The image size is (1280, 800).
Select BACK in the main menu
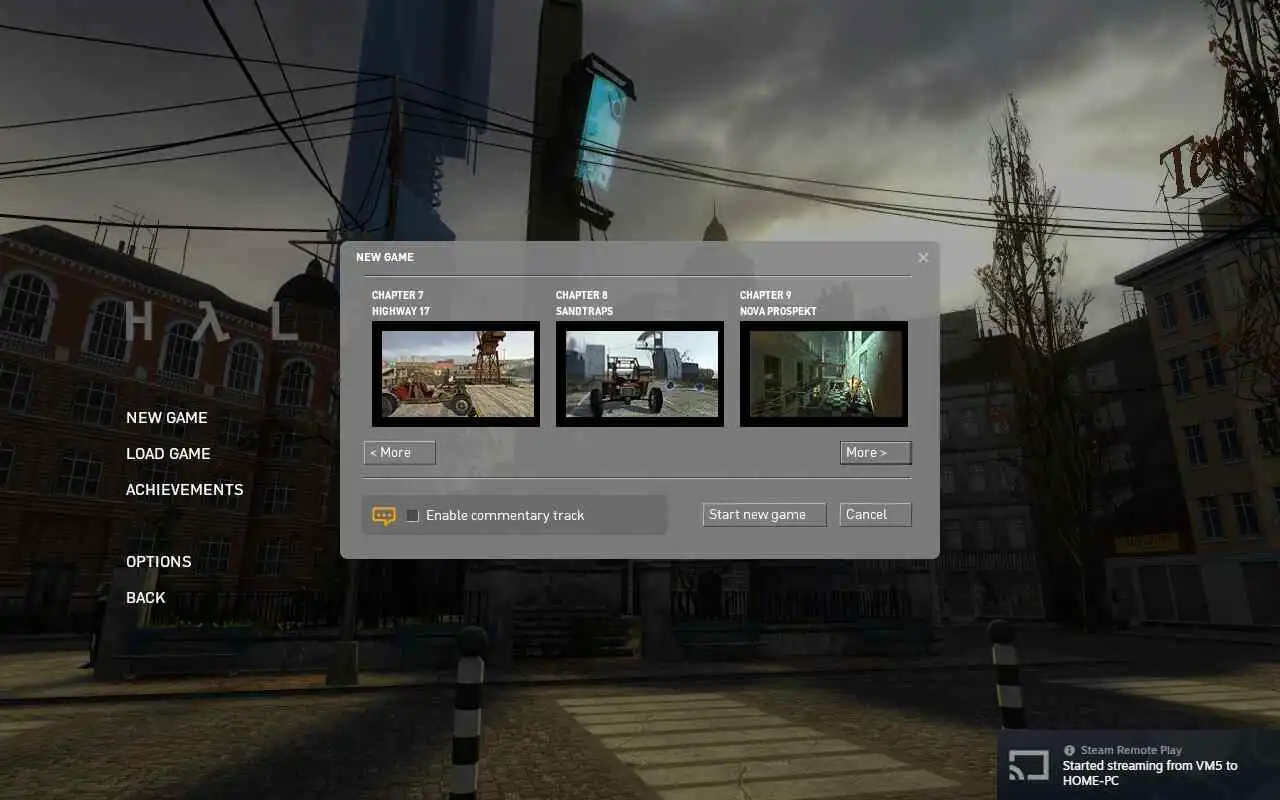tap(146, 598)
